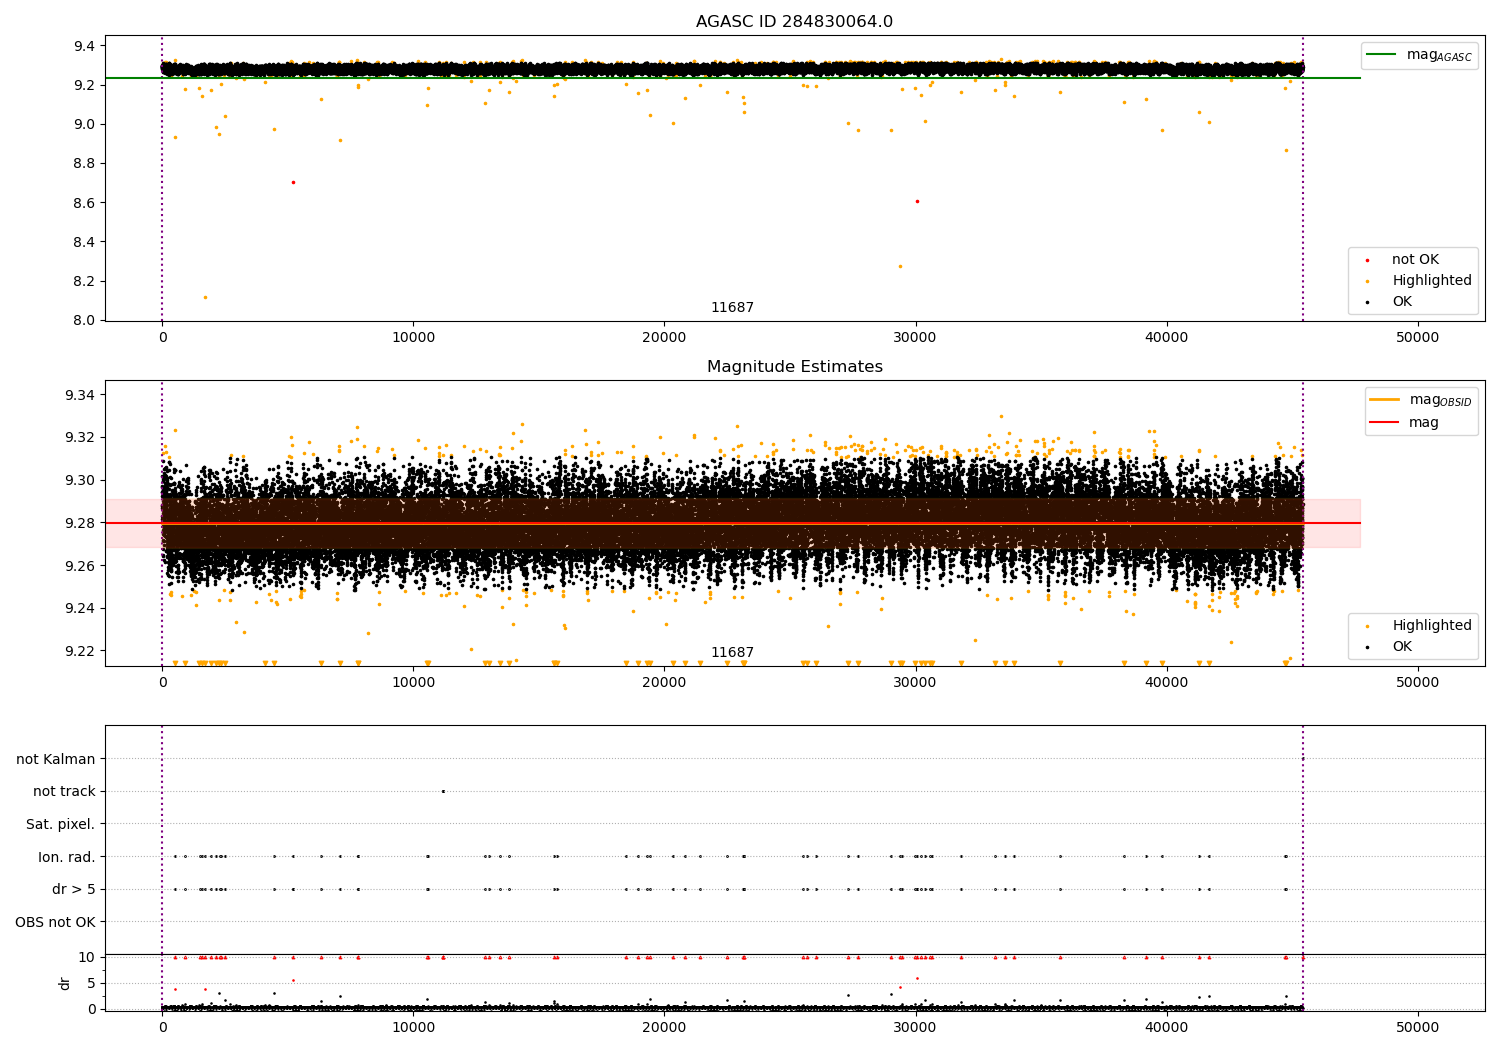
Task: Click the 50000 x-axis tick of bottom plot
Action: [1417, 1027]
